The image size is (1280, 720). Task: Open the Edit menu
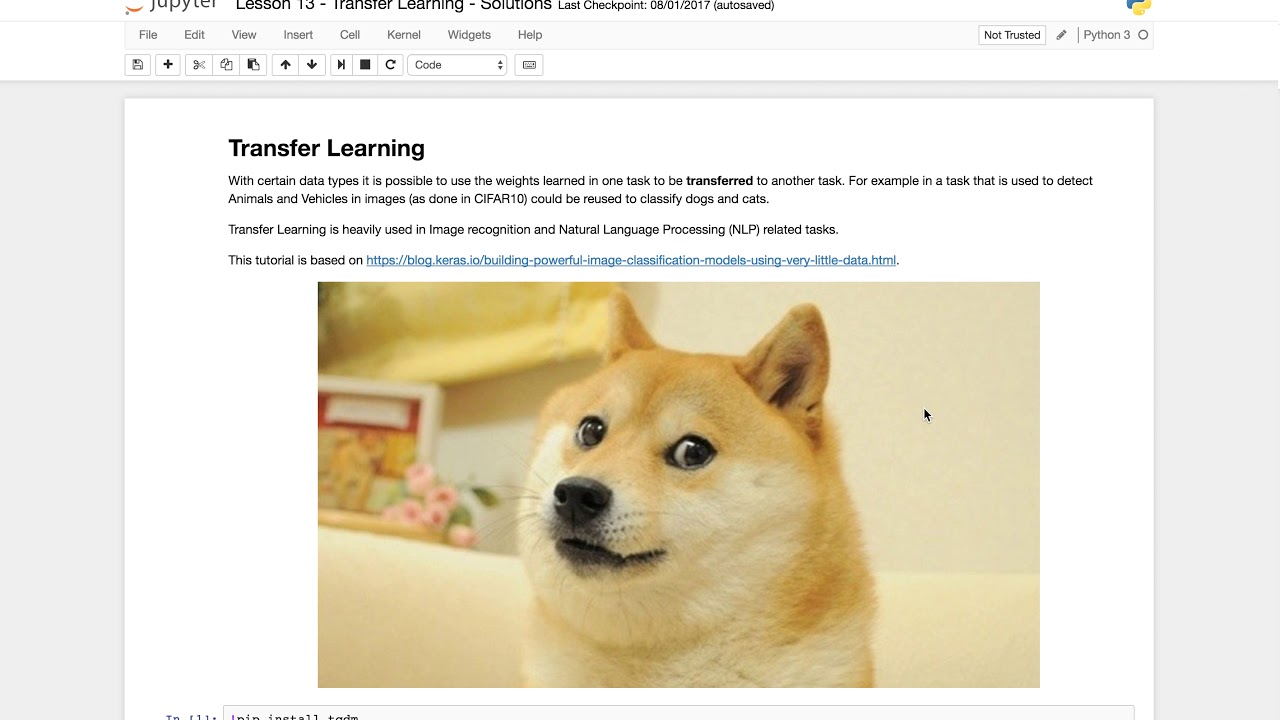click(194, 35)
